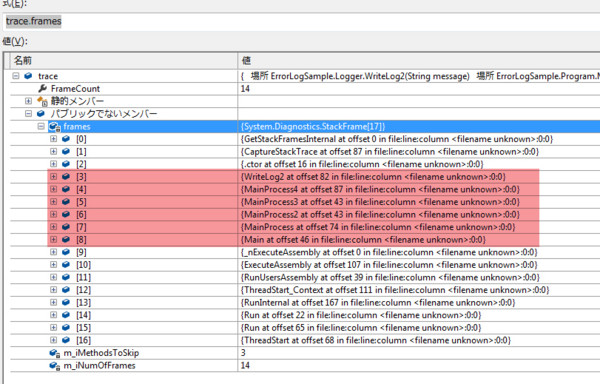The width and height of the screenshot is (600, 384).
Task: Click the frames private field icon
Action: tap(55, 127)
